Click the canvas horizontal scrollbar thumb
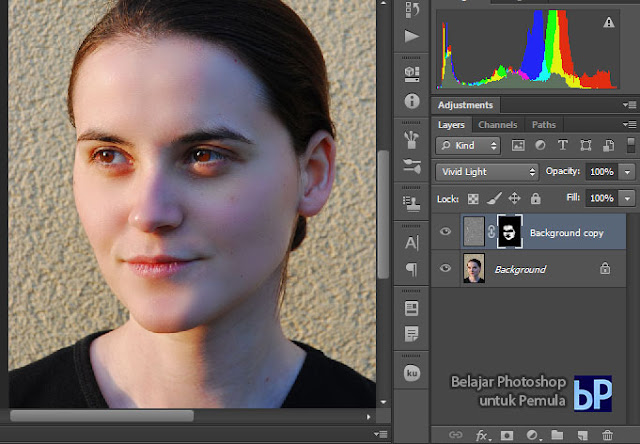 (x=102, y=416)
